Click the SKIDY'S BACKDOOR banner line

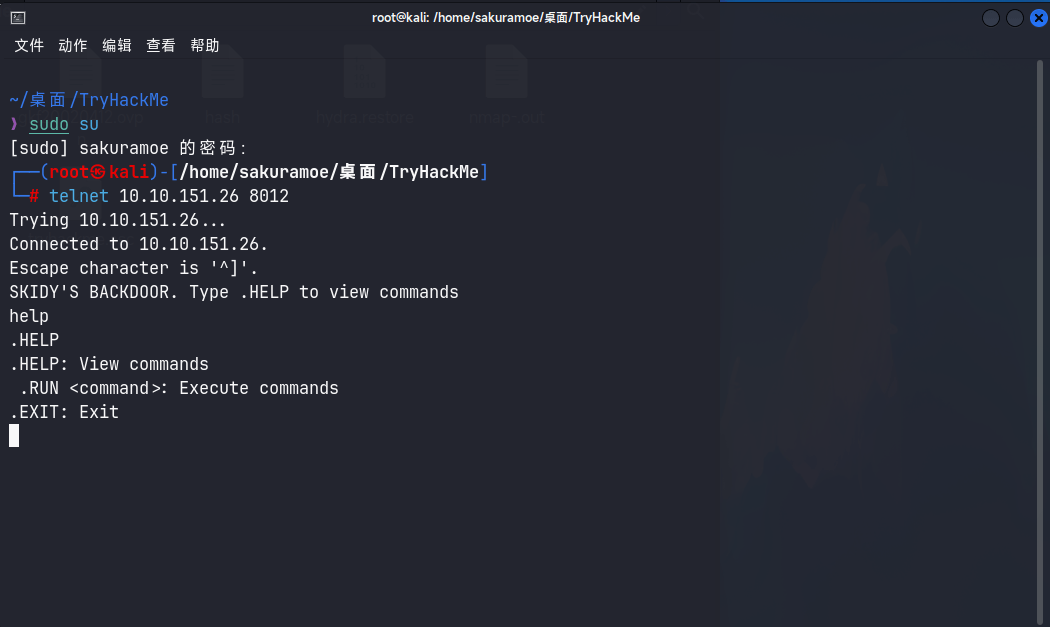click(x=234, y=292)
